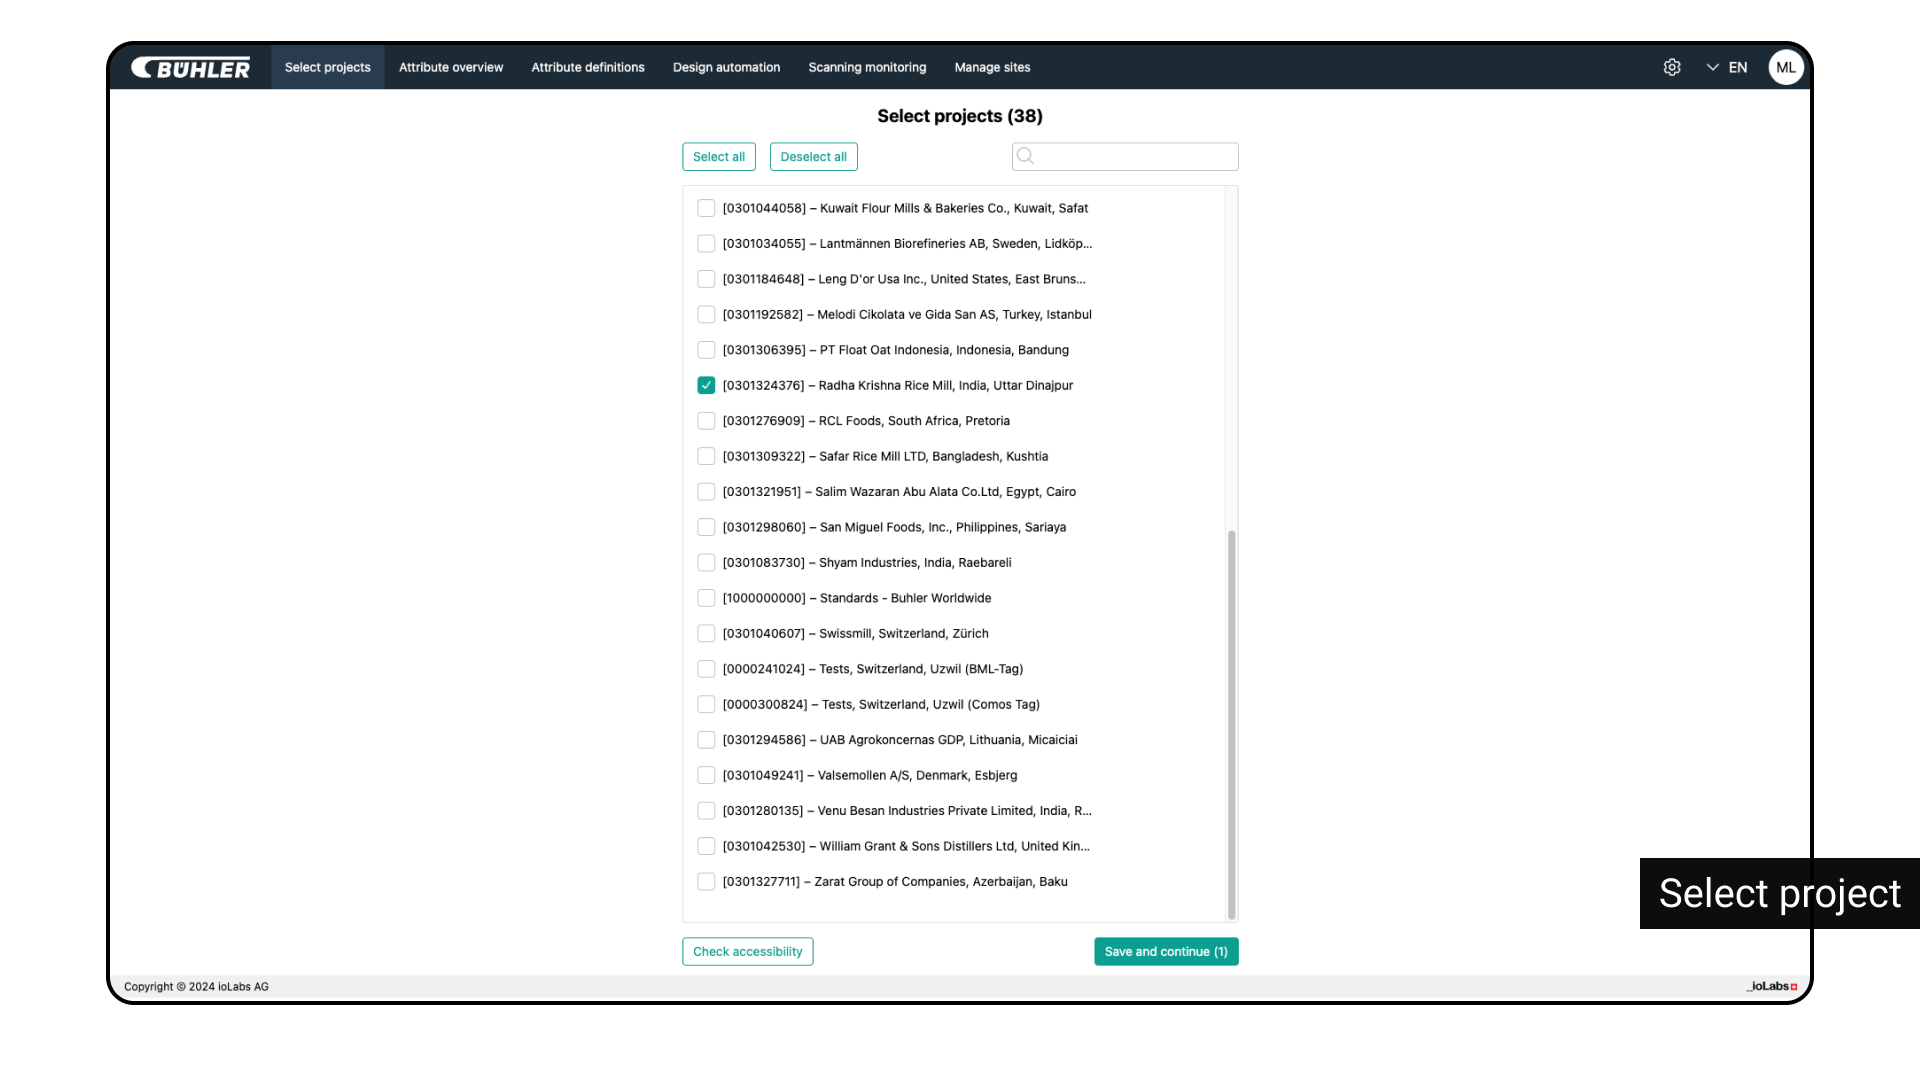
Task: Check RCL Foods South Africa checkbox
Action: [706, 421]
